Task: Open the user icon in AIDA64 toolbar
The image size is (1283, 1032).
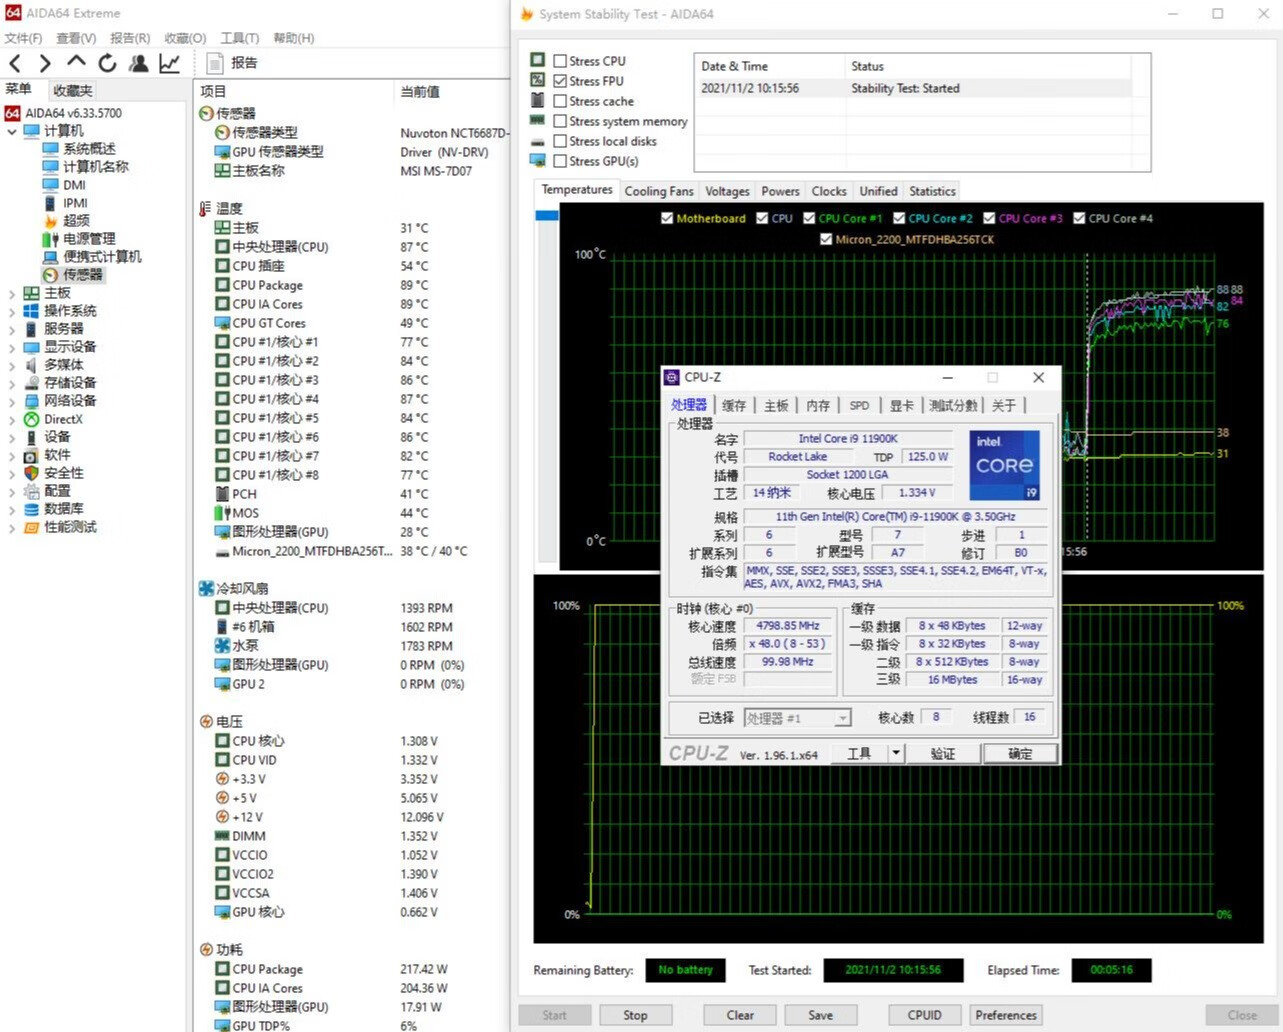Action: pyautogui.click(x=138, y=63)
